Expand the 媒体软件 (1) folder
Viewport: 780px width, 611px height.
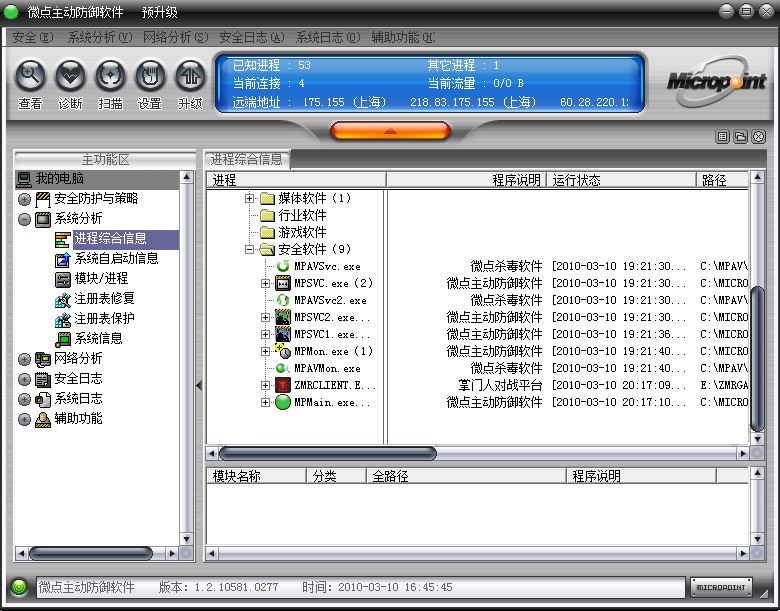(x=250, y=199)
